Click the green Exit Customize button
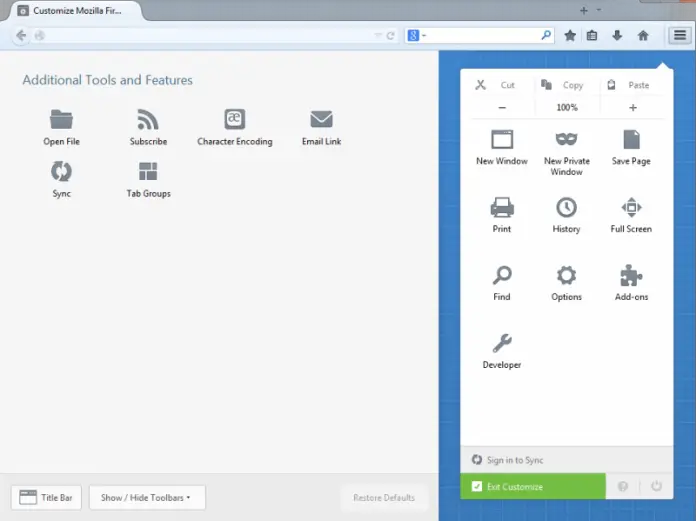The height and width of the screenshot is (521, 696). pyautogui.click(x=533, y=486)
